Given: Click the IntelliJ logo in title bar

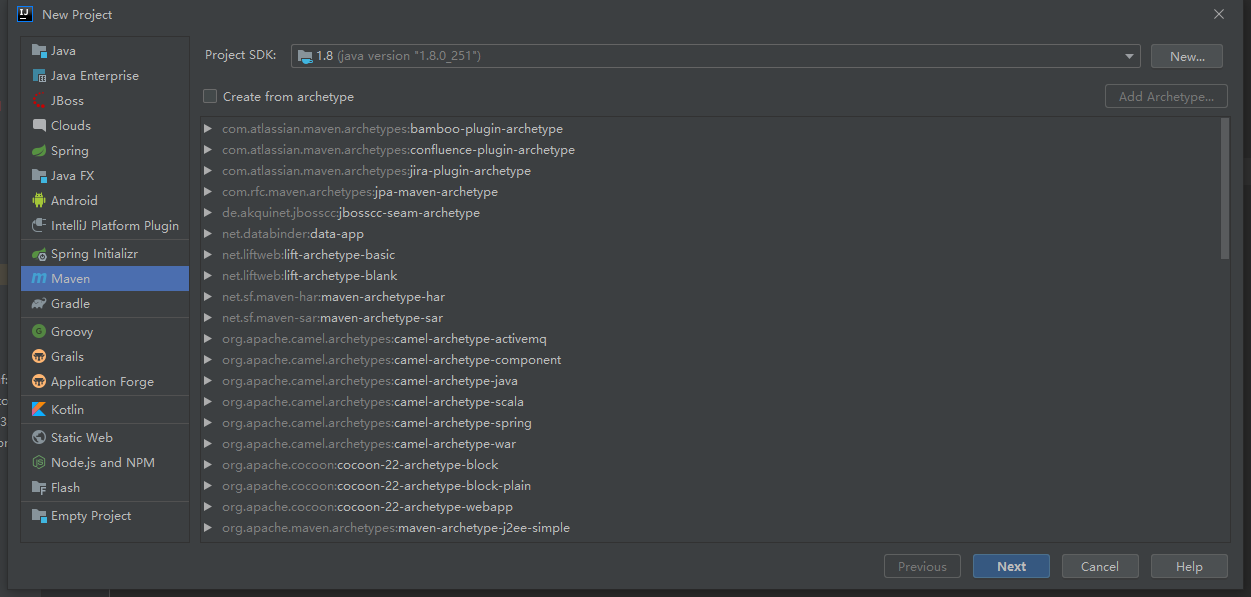Looking at the screenshot, I should point(25,14).
